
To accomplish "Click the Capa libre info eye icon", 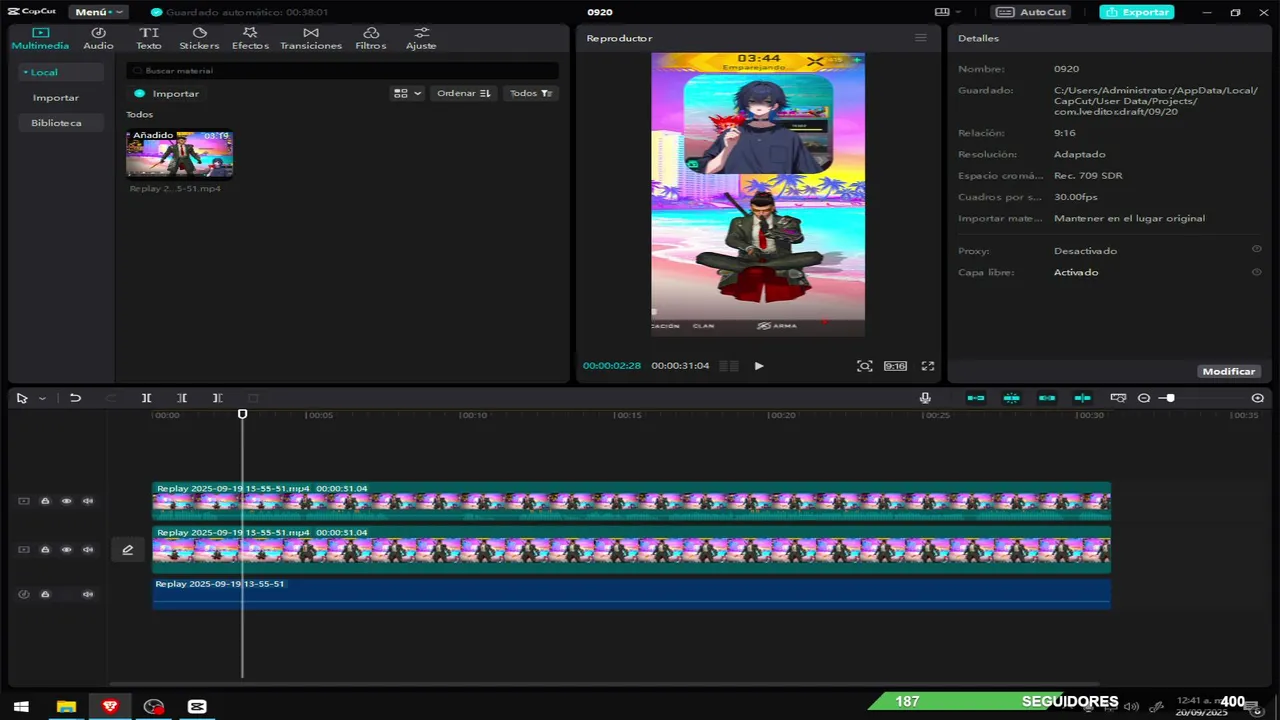I will [1257, 271].
